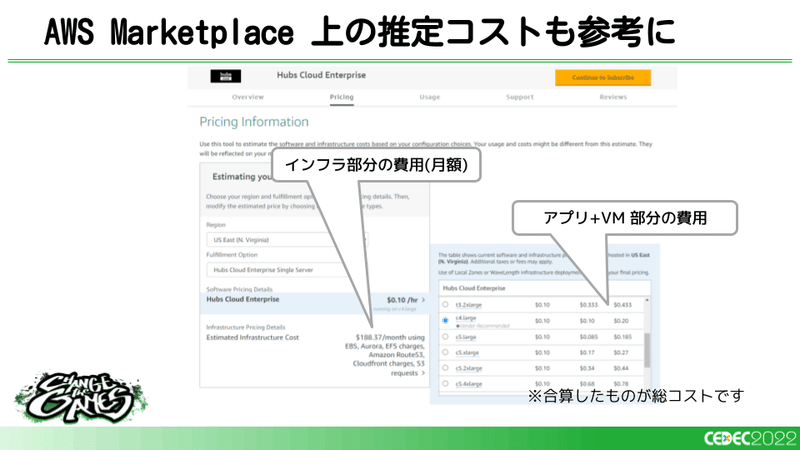Image resolution: width=800 pixels, height=450 pixels.
Task: Click the c5.2xlarge instance type link
Action: click(x=469, y=368)
